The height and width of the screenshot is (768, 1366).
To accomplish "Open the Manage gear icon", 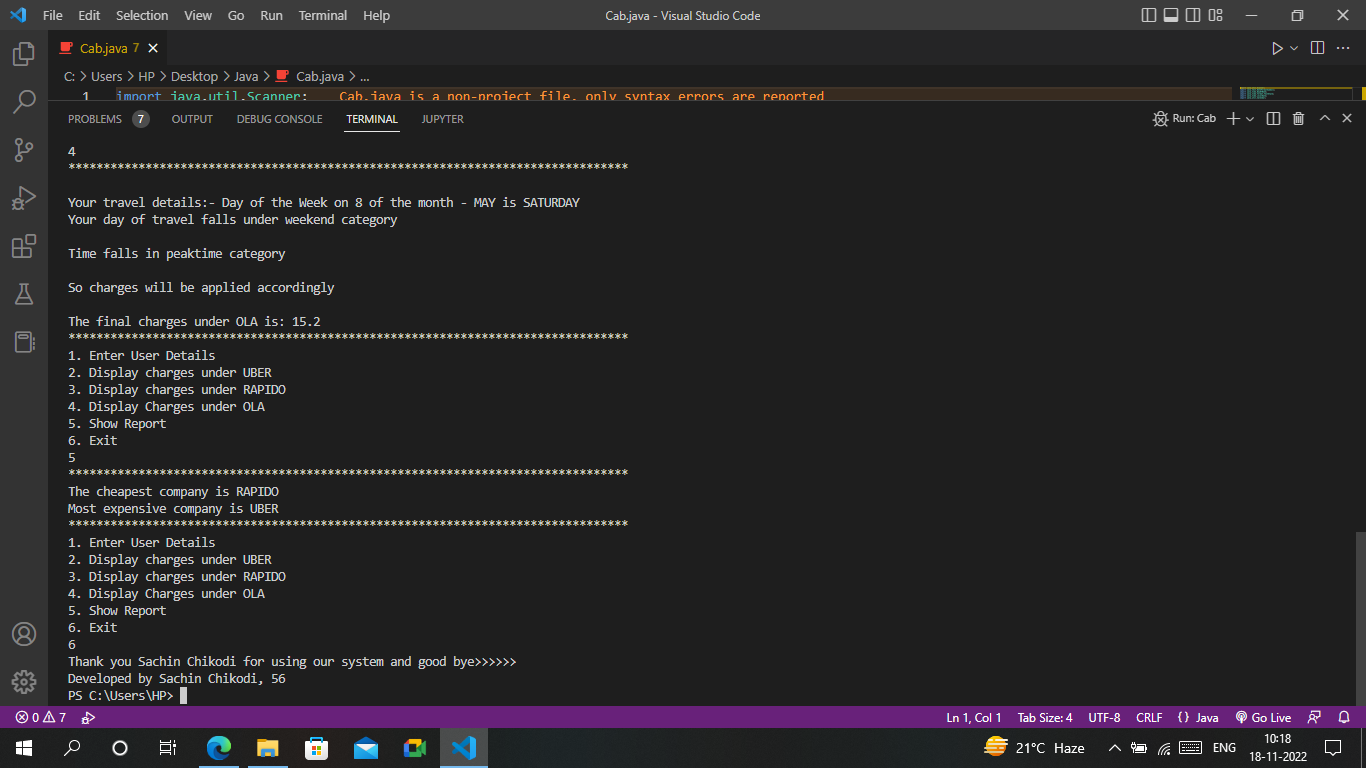I will coord(24,682).
